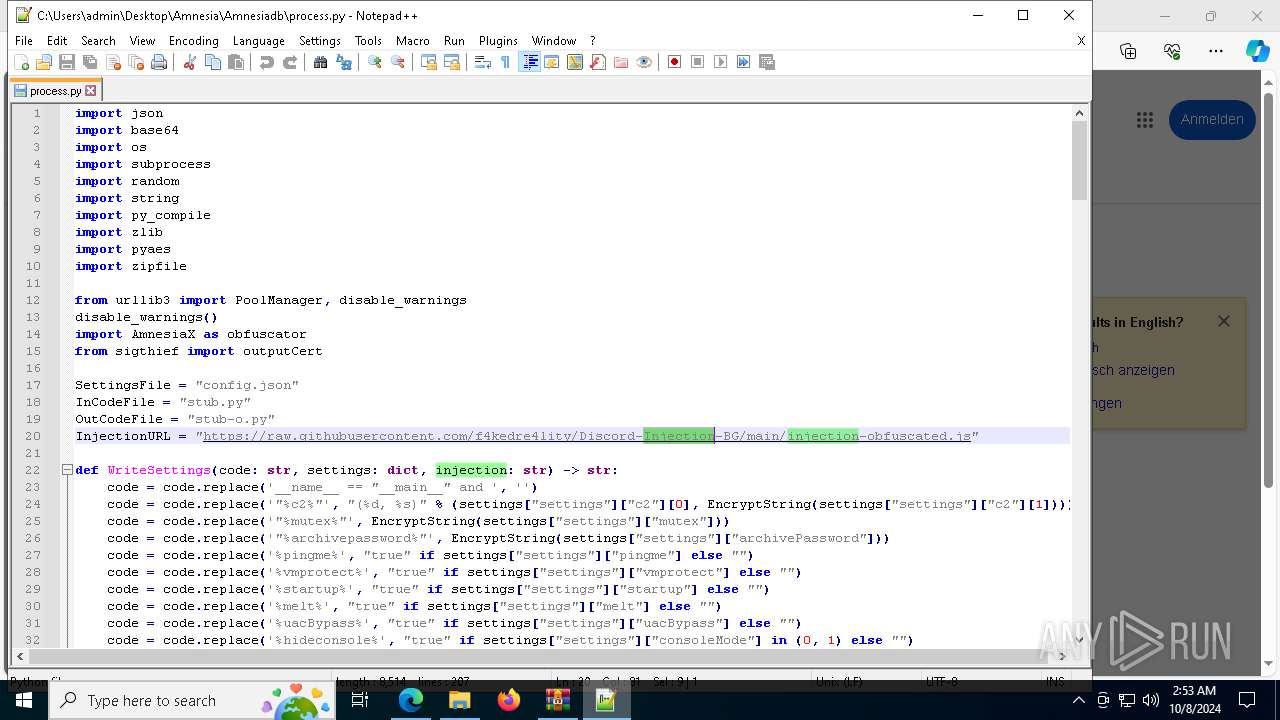Click the taskbar search box
The image size is (1280, 720).
190,700
